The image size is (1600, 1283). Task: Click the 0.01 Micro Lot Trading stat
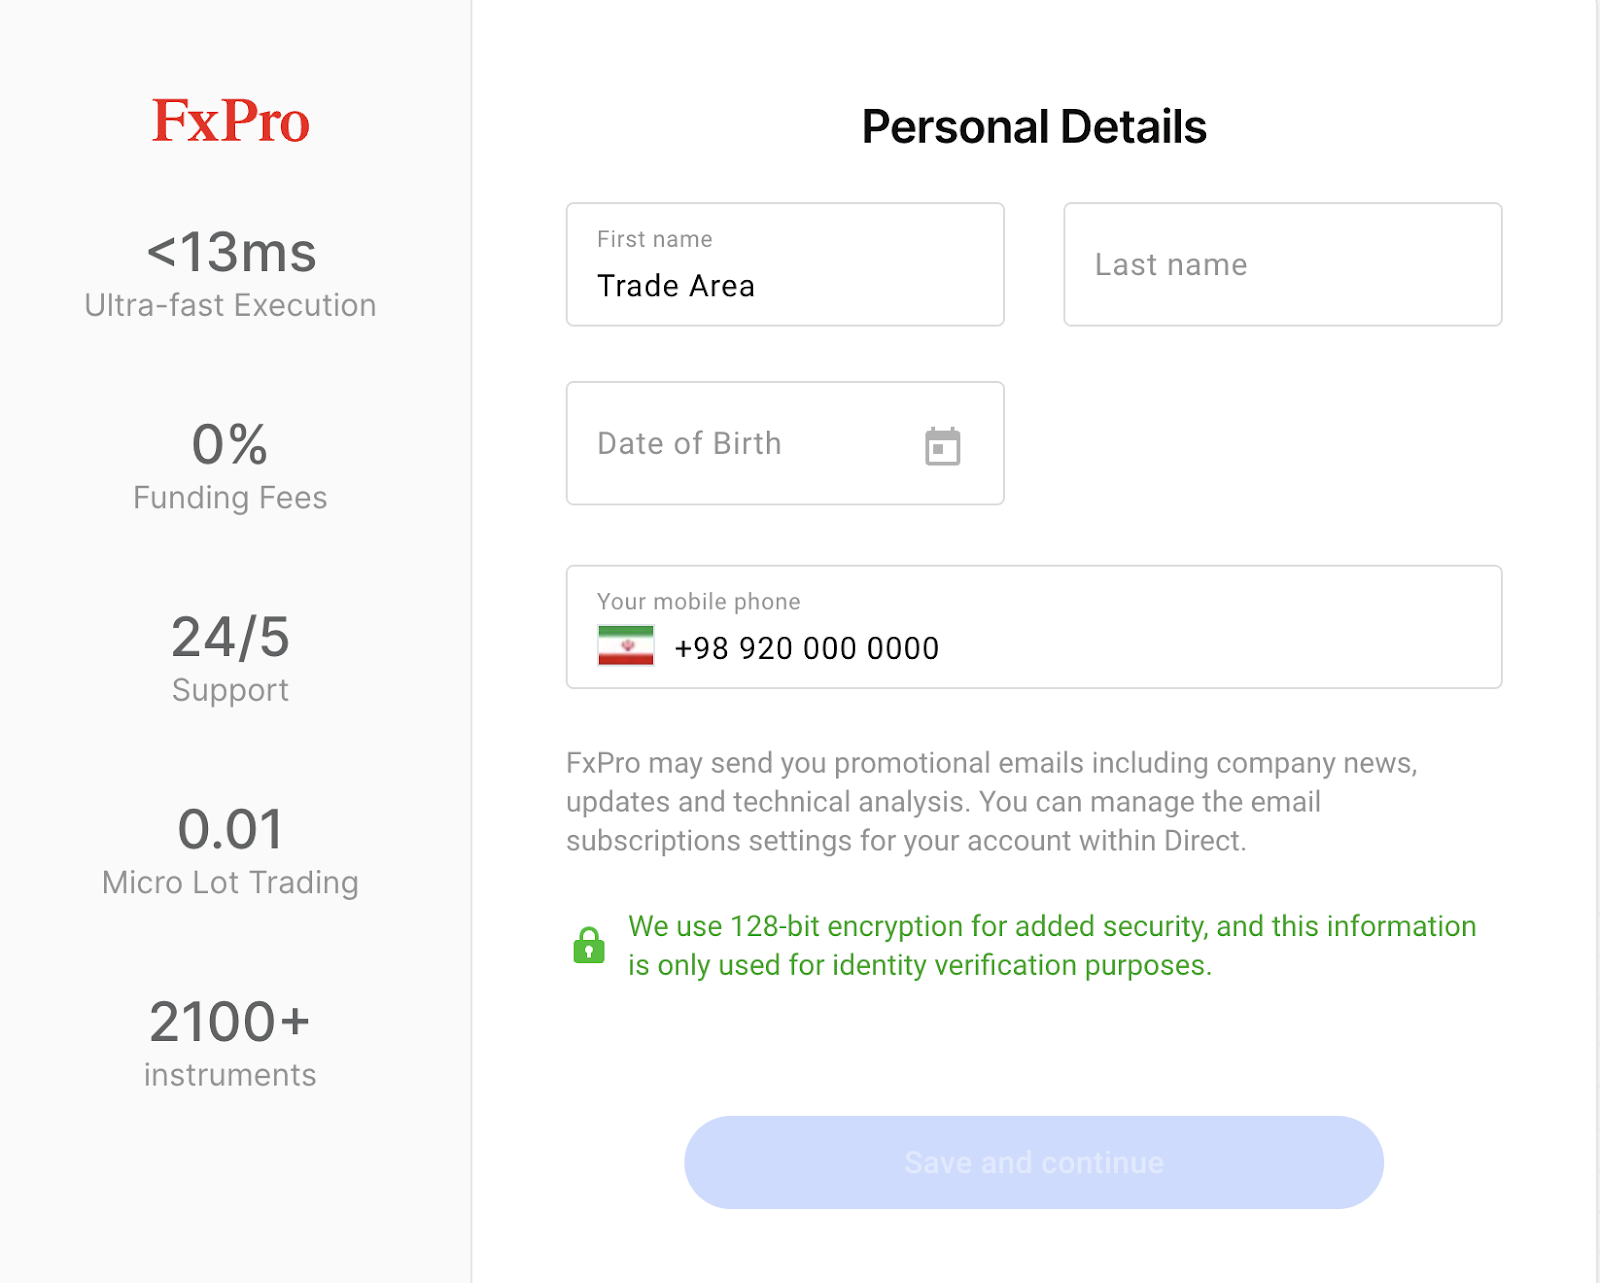[231, 851]
